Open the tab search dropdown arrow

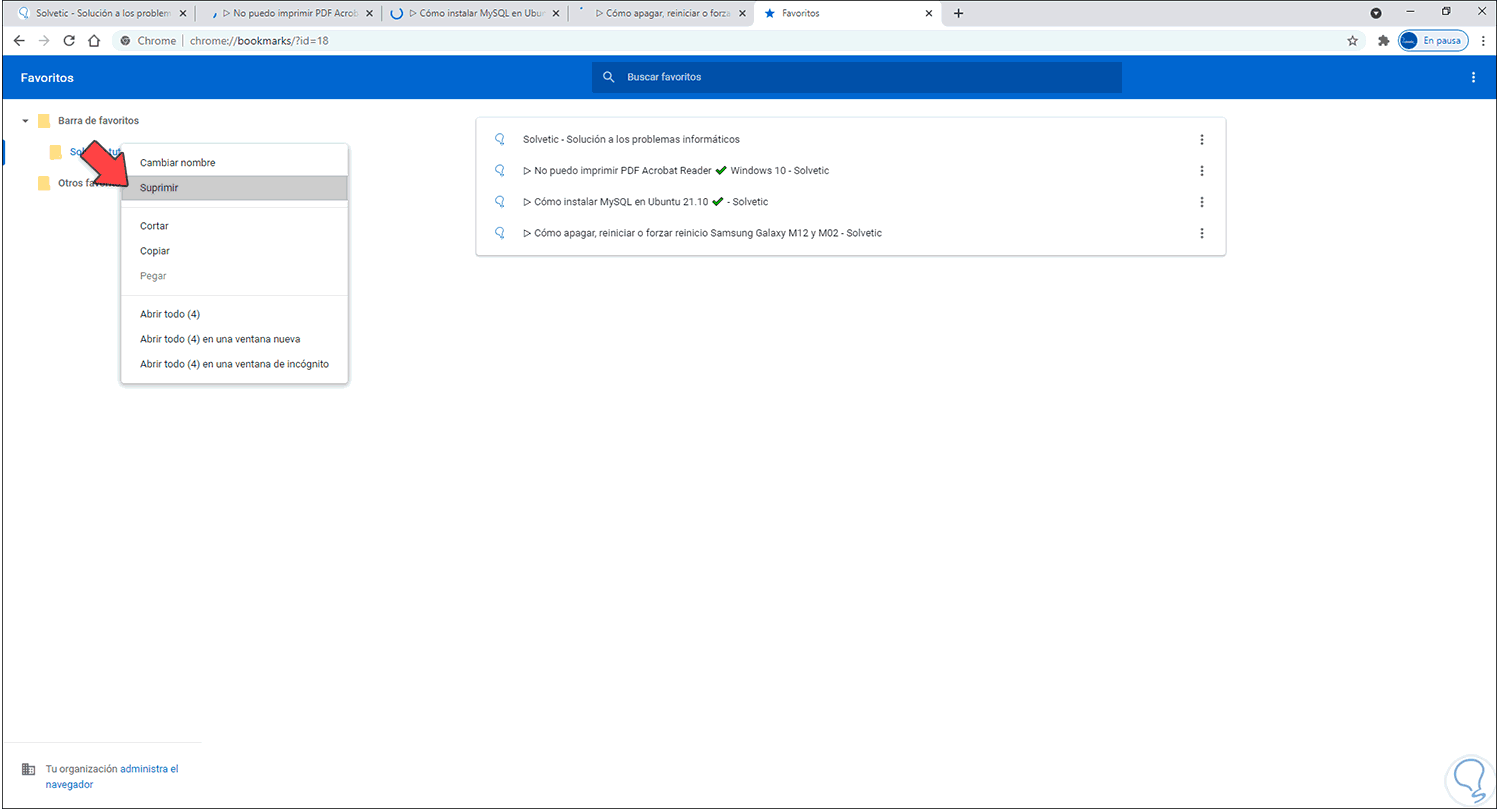click(1376, 13)
